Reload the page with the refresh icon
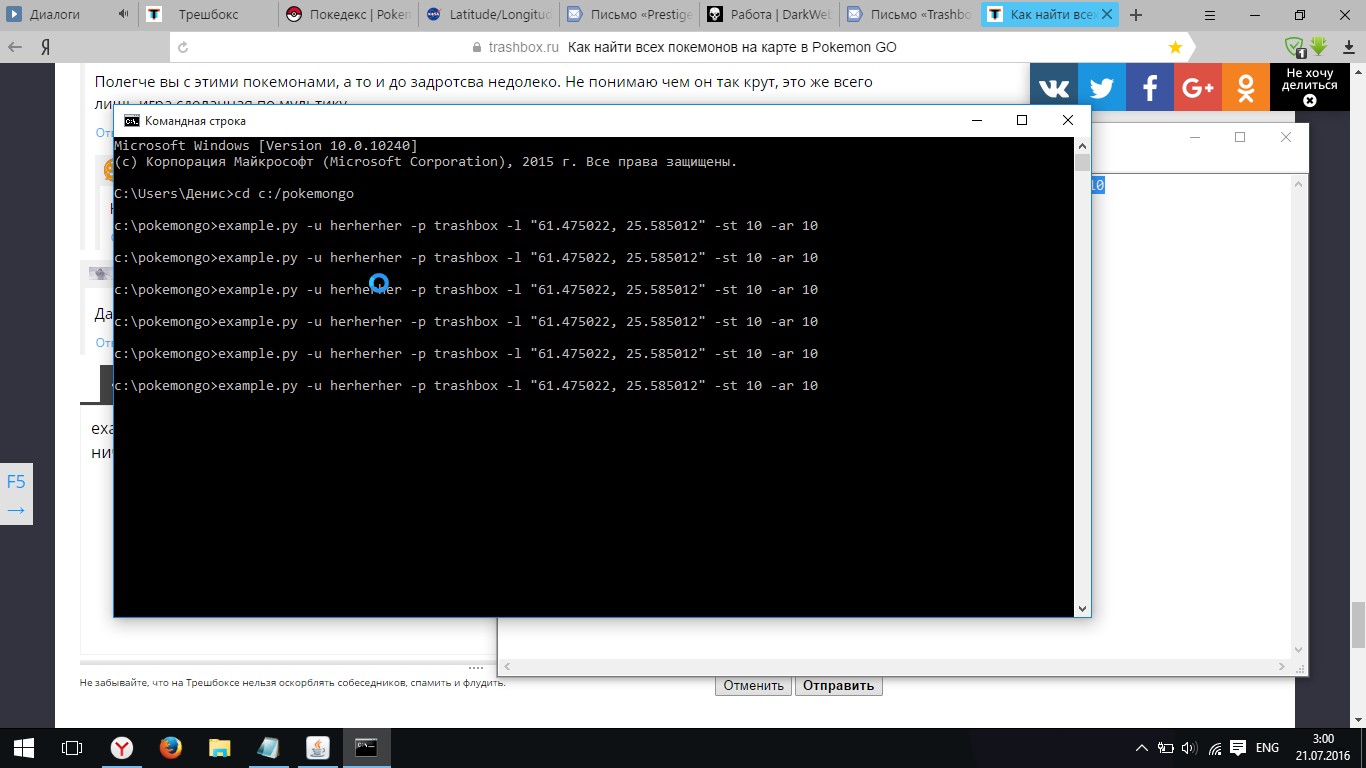Image resolution: width=1366 pixels, height=768 pixels. click(x=182, y=47)
